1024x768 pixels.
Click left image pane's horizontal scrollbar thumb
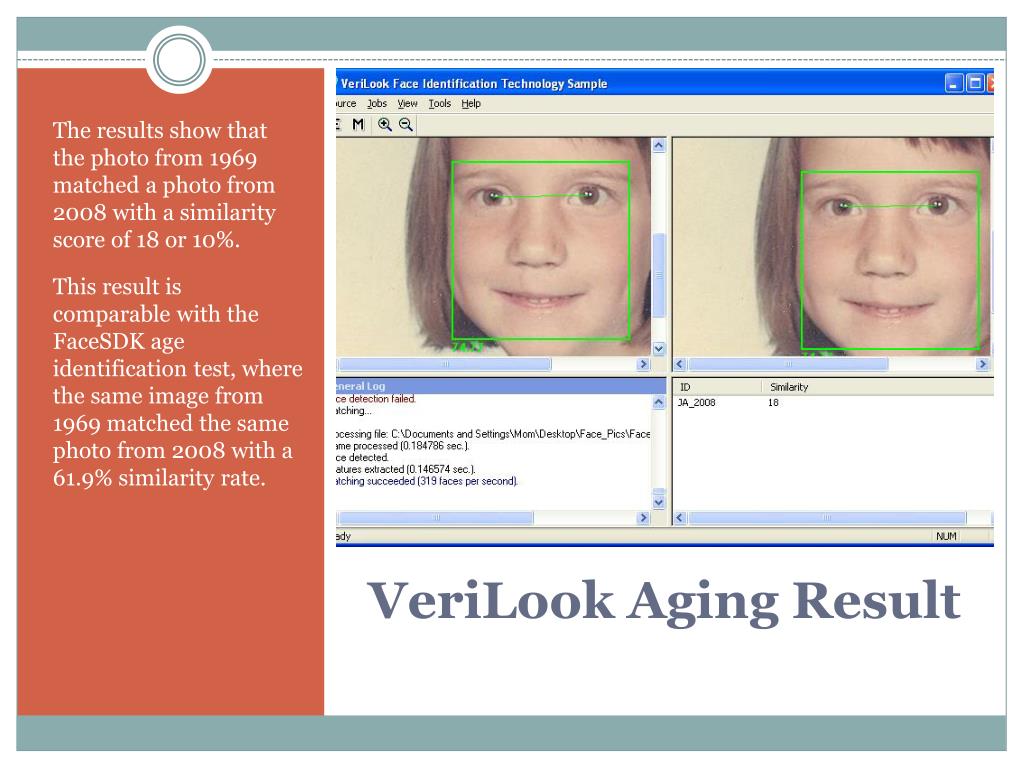click(x=445, y=364)
